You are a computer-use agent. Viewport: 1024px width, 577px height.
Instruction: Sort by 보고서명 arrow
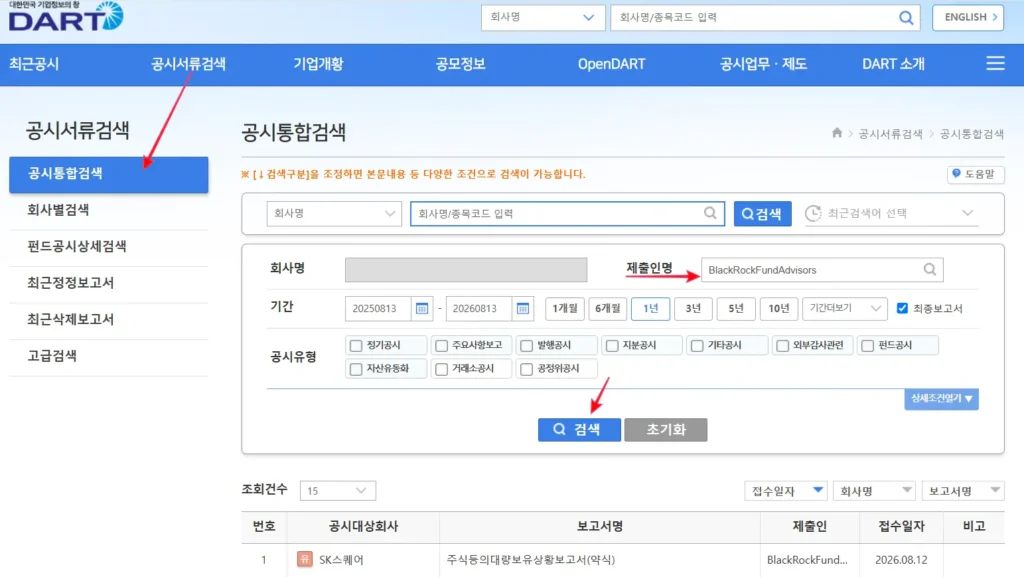[x=995, y=490]
